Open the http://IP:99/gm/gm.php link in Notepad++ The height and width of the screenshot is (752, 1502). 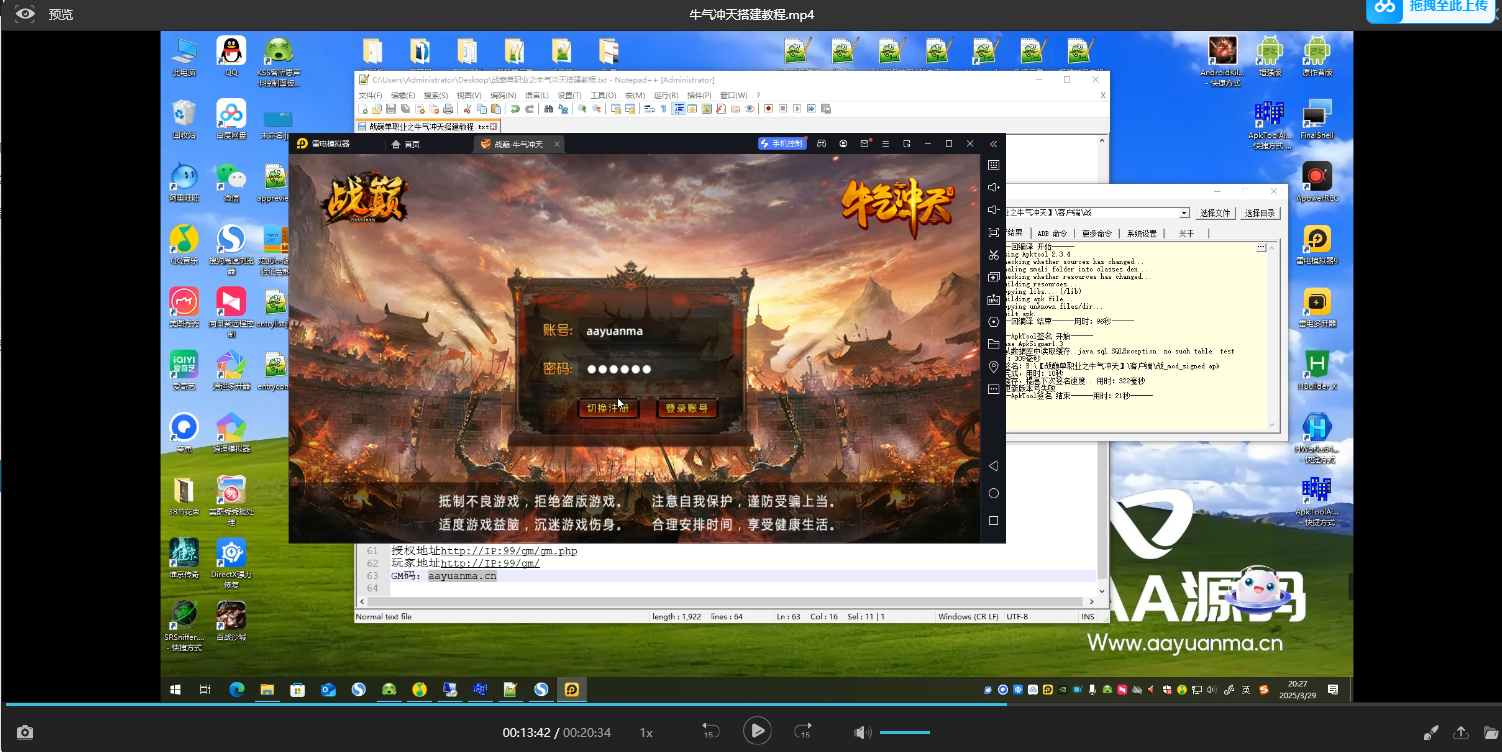[509, 551]
